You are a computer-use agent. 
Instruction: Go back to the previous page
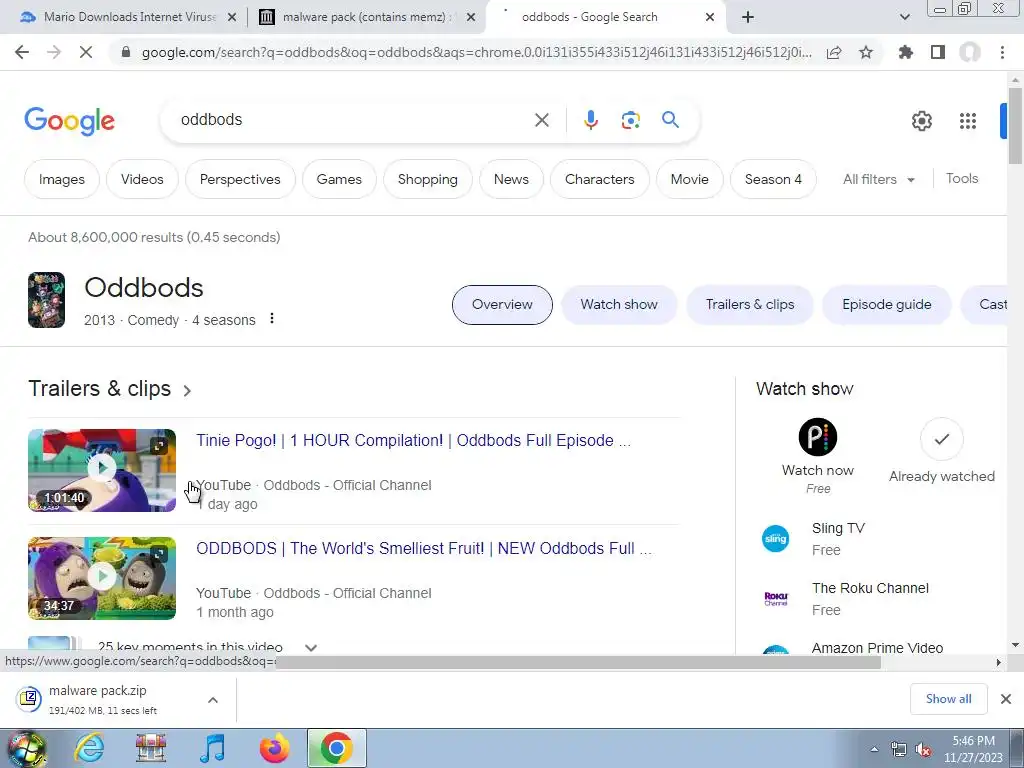tap(22, 52)
